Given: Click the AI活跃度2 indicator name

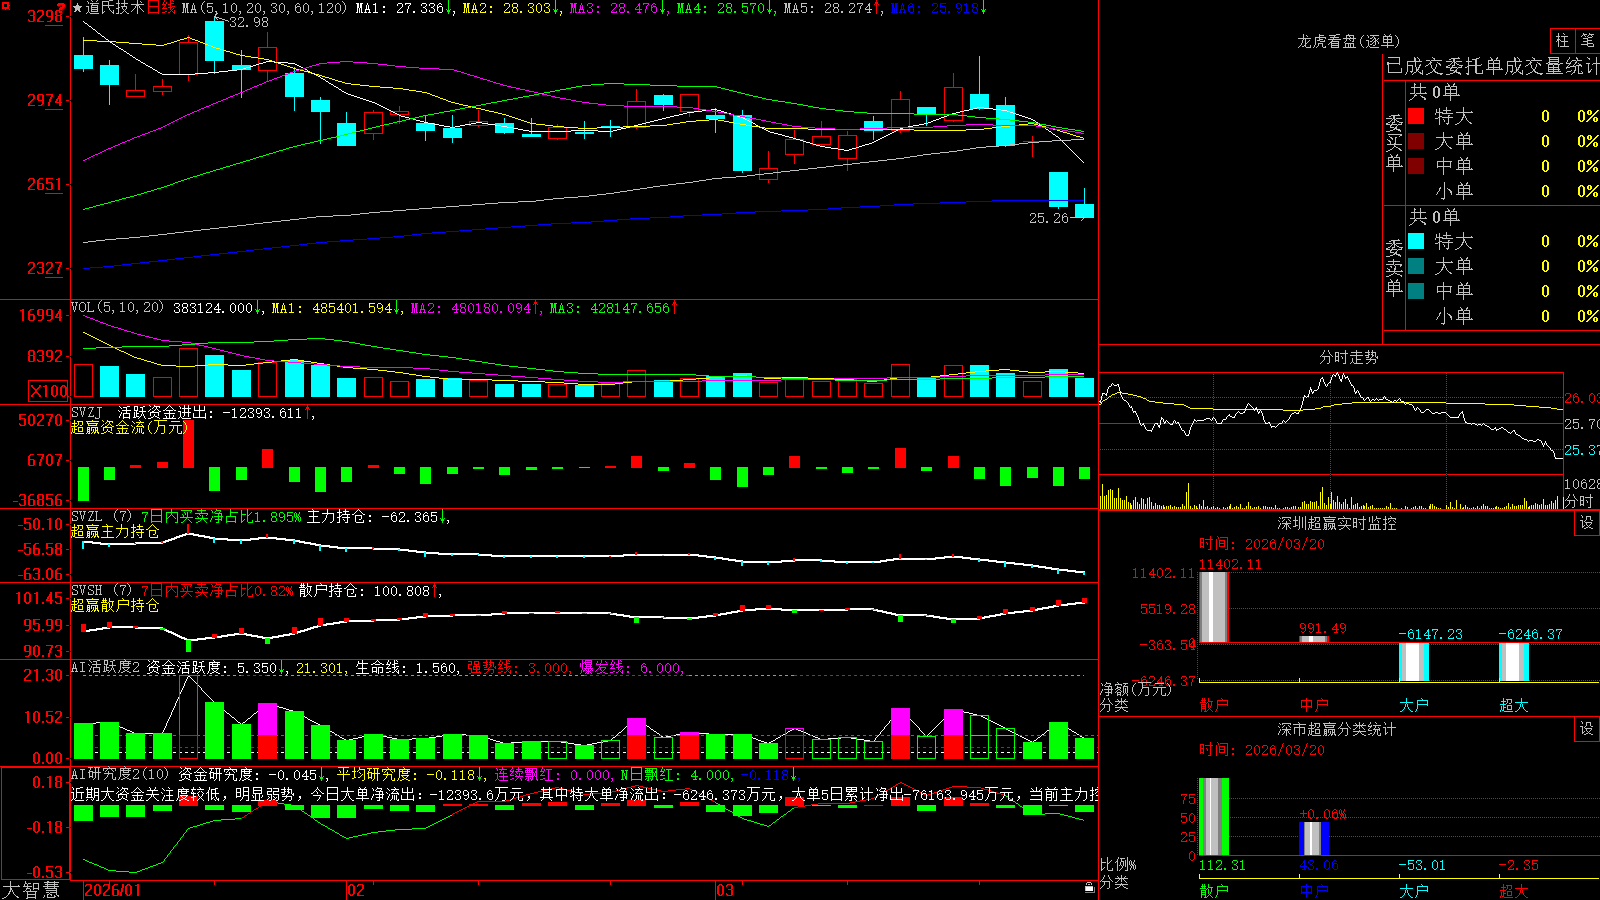Looking at the screenshot, I should (105, 667).
